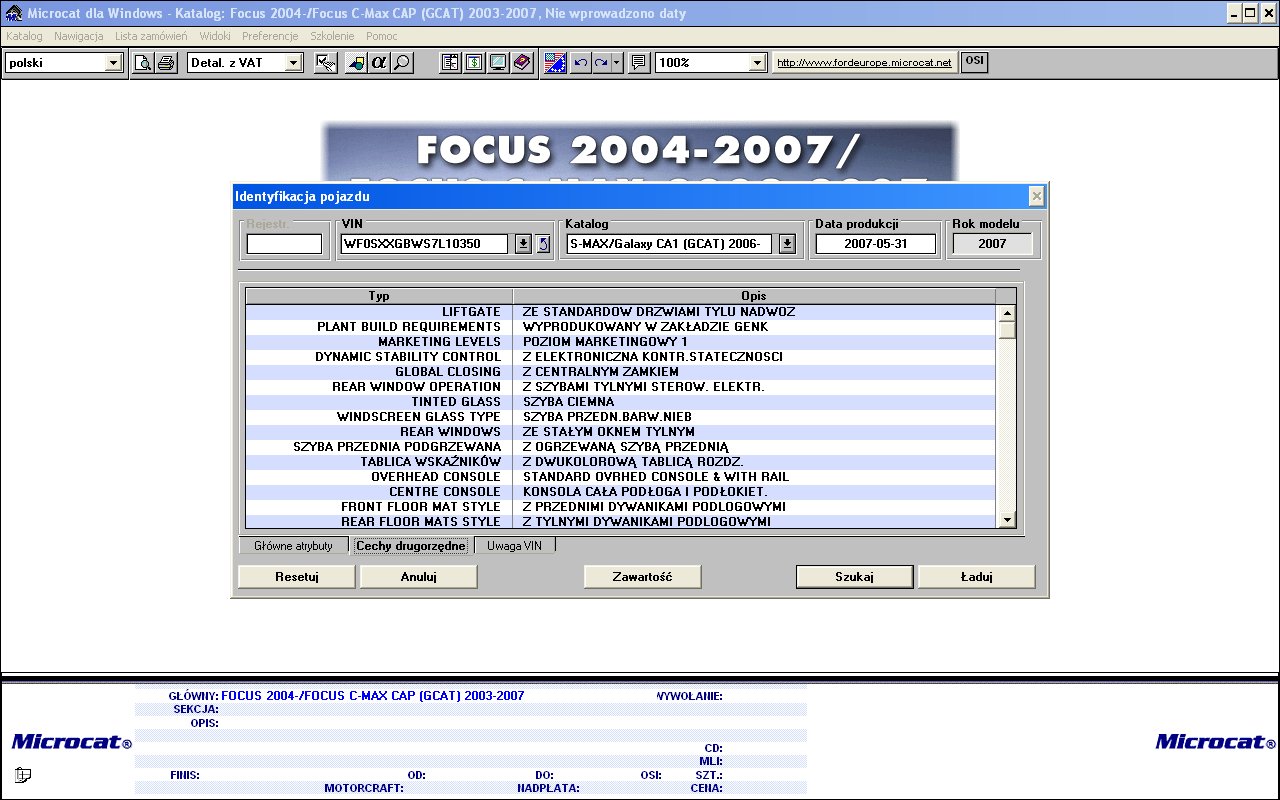
Task: Click the Rejestr. input field
Action: [285, 244]
